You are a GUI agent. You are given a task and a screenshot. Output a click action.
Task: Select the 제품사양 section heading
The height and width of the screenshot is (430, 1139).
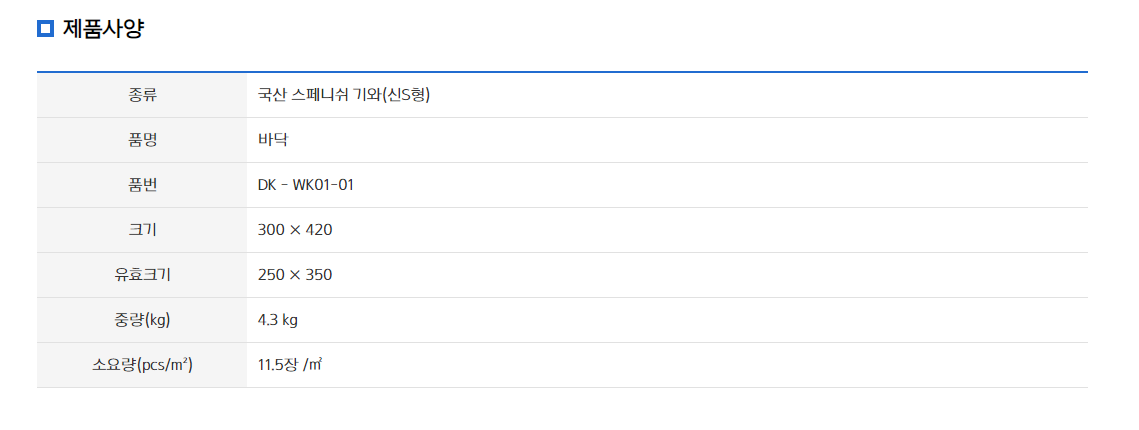(103, 29)
